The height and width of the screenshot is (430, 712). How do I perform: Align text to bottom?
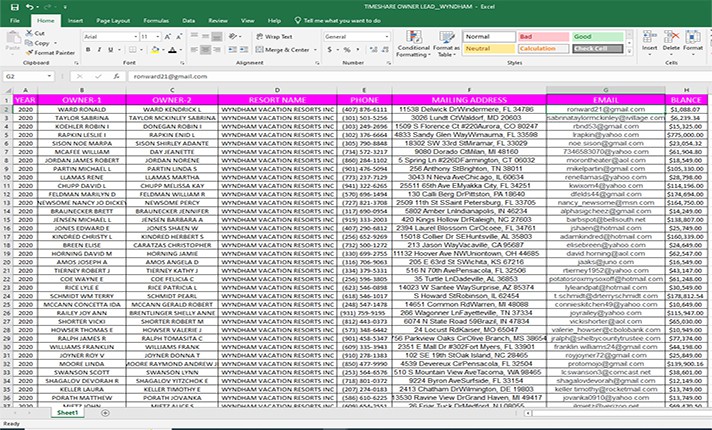(x=217, y=36)
